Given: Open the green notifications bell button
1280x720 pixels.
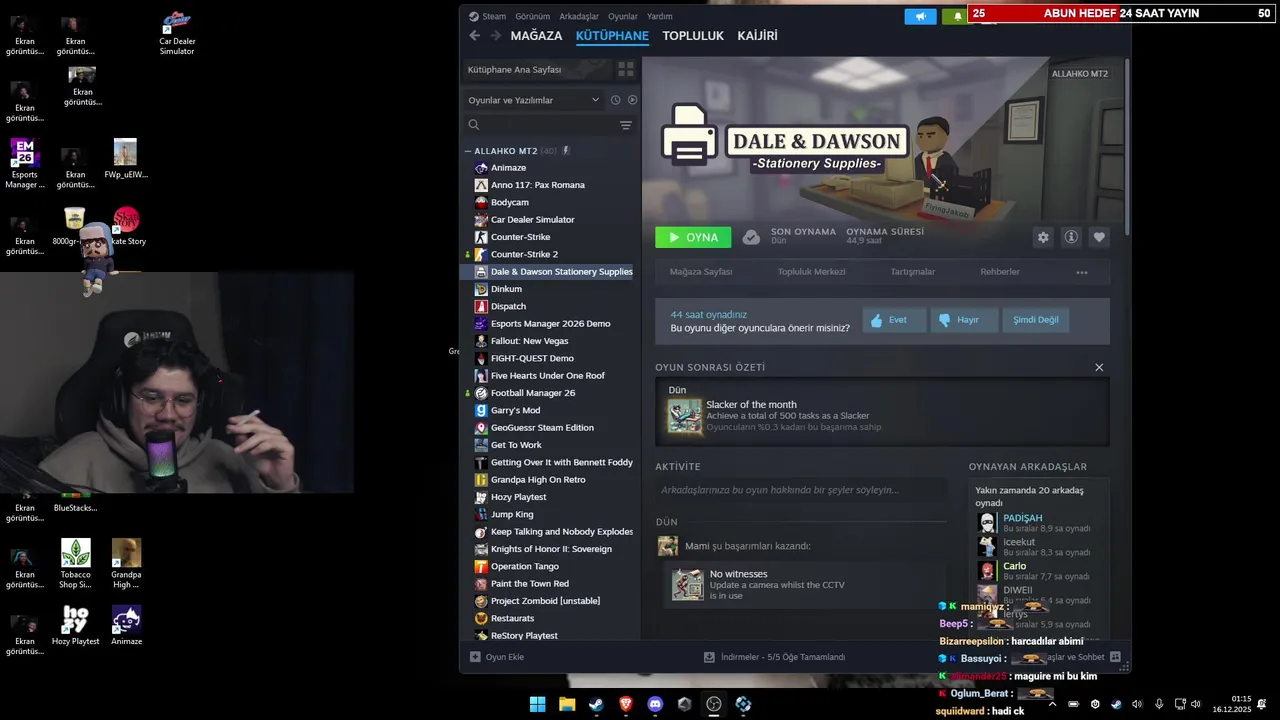Looking at the screenshot, I should (x=956, y=16).
